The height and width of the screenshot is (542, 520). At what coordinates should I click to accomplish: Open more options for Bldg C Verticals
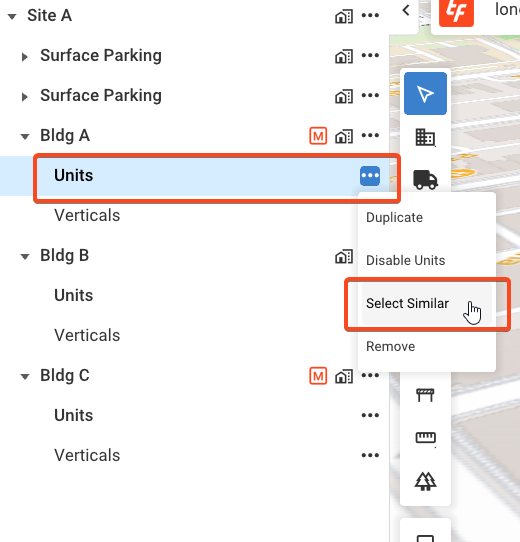coord(370,455)
